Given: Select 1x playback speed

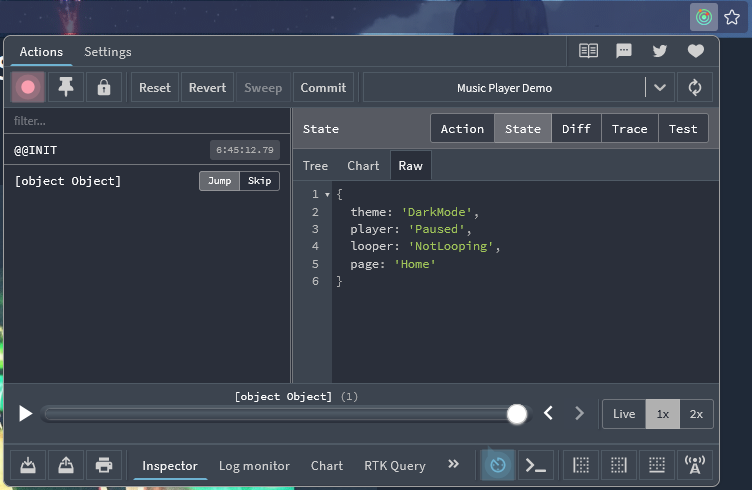Looking at the screenshot, I should (663, 414).
